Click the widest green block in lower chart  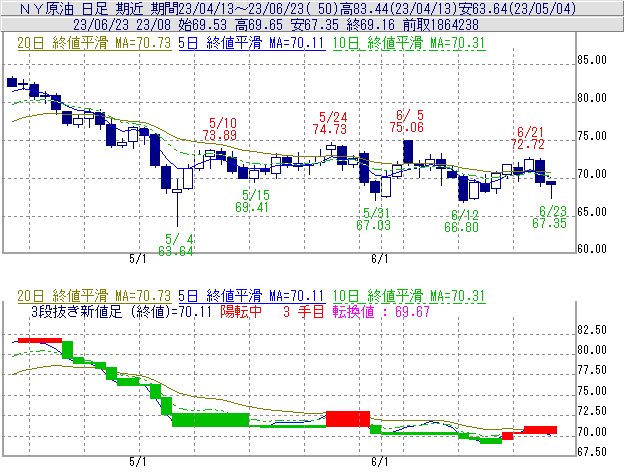(211, 420)
